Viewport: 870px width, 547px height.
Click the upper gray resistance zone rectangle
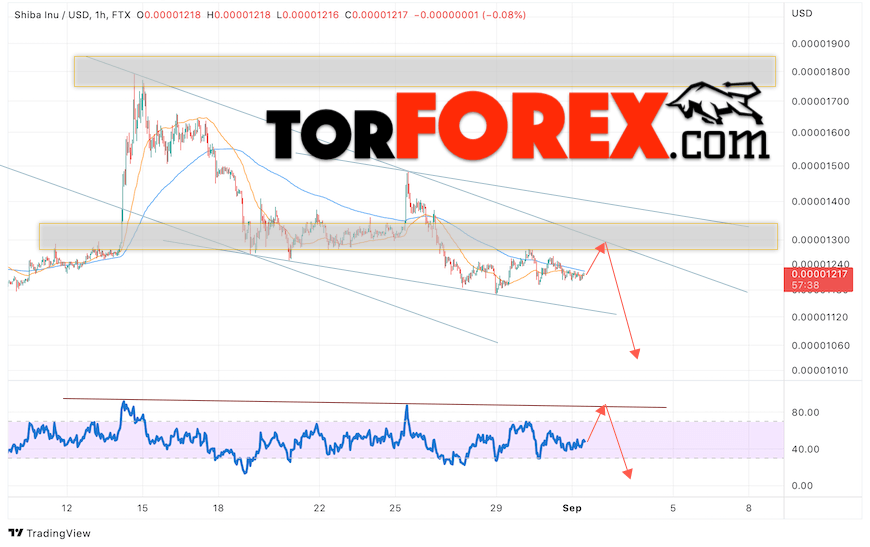pos(425,71)
